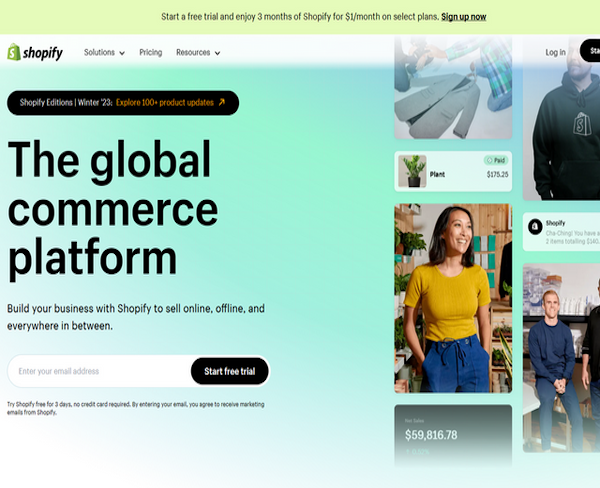Viewport: 600px width, 488px height.
Task: Click the Shopify notification avatar icon
Action: [x=535, y=227]
